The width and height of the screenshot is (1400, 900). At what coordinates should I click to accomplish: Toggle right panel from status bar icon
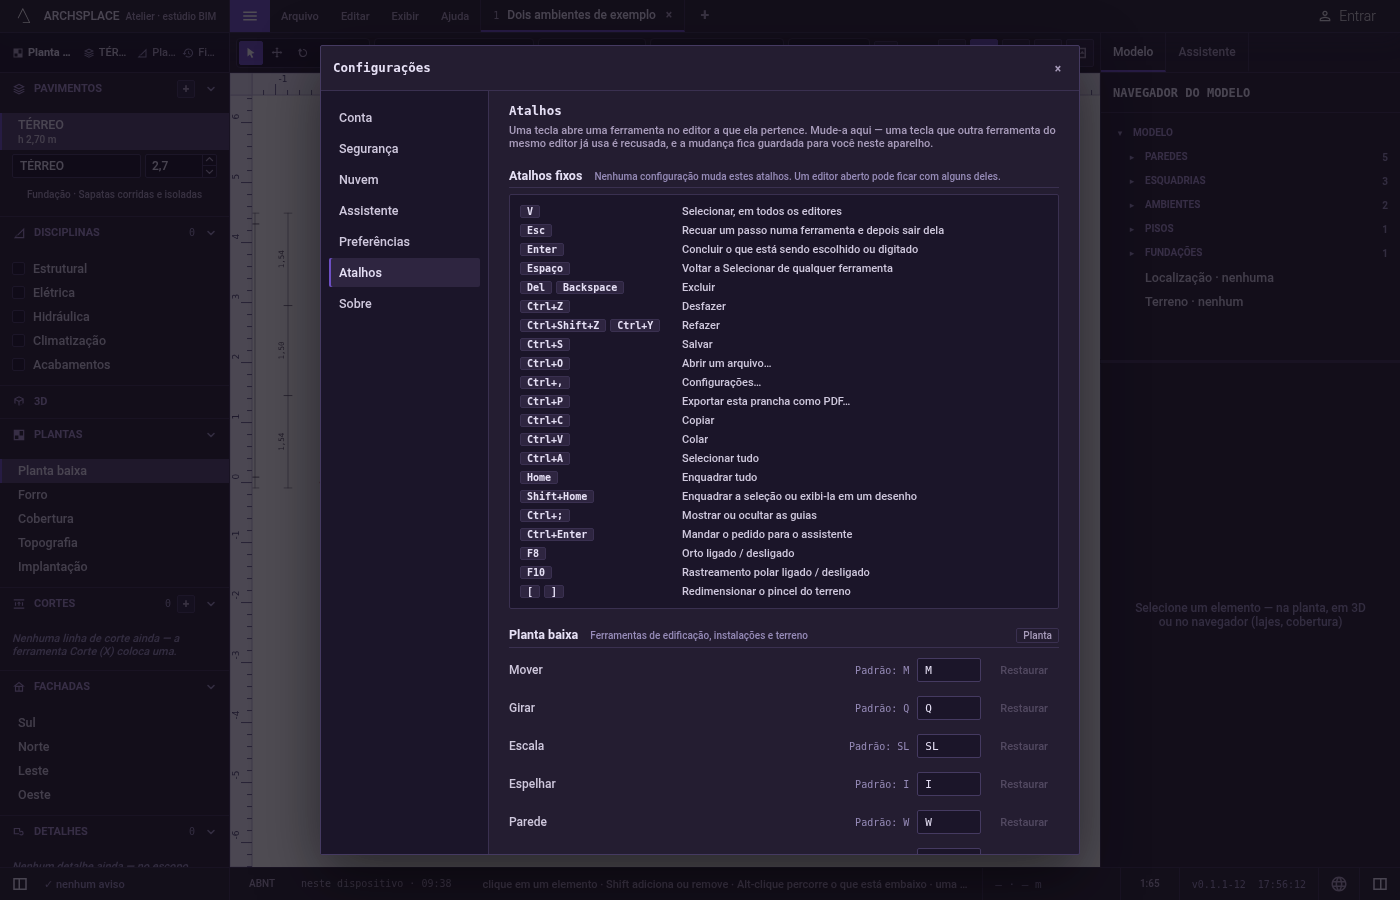[1380, 884]
